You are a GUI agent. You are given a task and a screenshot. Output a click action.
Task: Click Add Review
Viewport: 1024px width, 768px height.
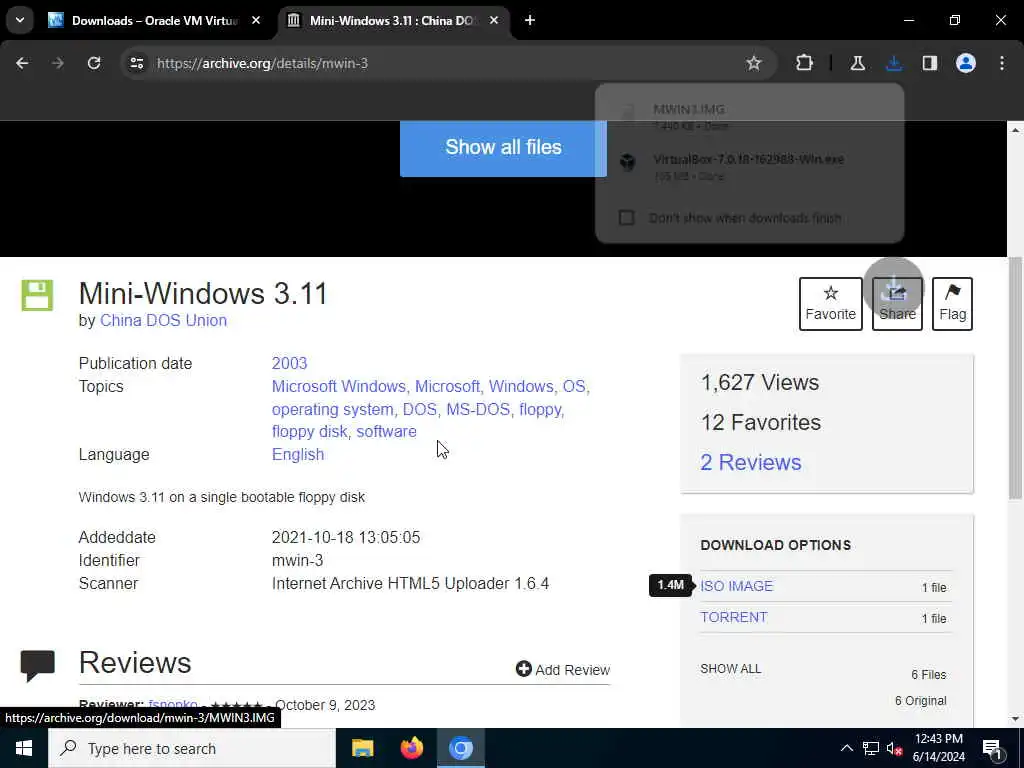click(562, 669)
